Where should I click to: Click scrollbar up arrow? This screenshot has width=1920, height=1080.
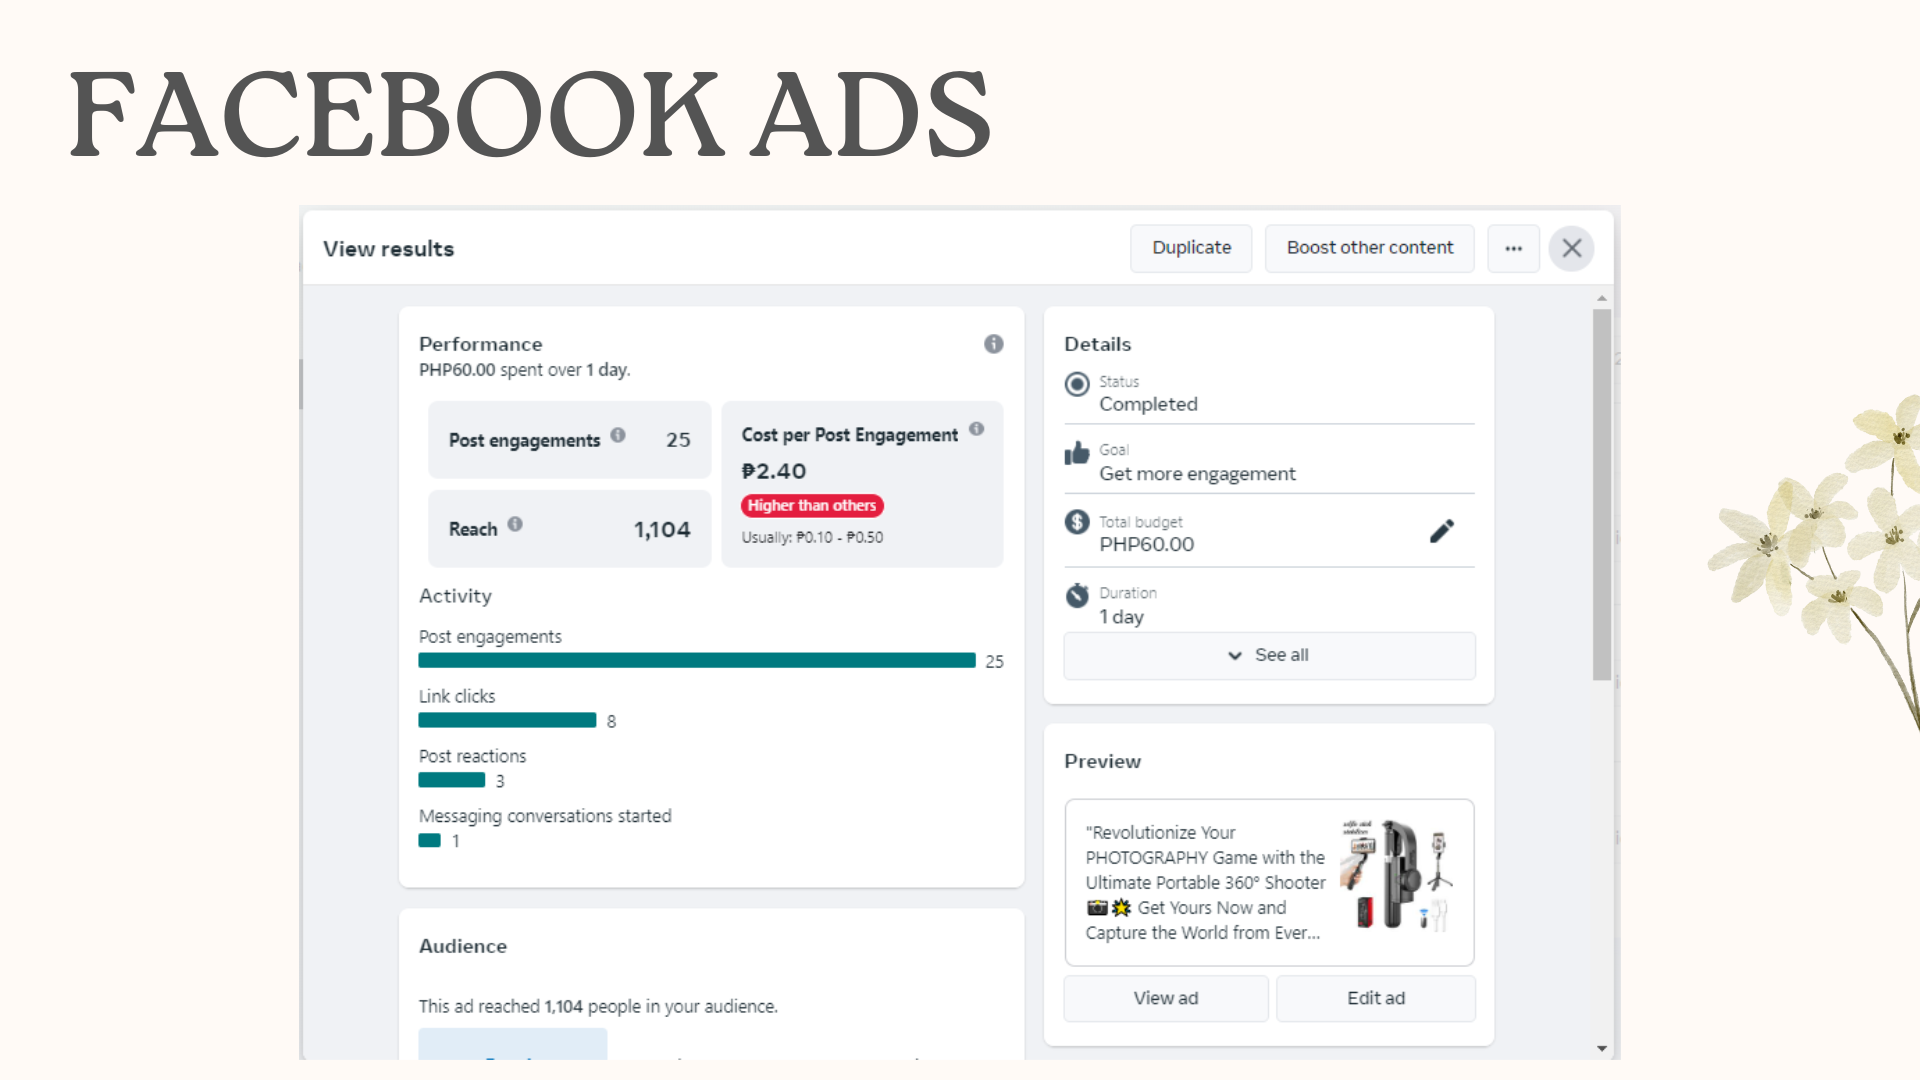pyautogui.click(x=1602, y=298)
